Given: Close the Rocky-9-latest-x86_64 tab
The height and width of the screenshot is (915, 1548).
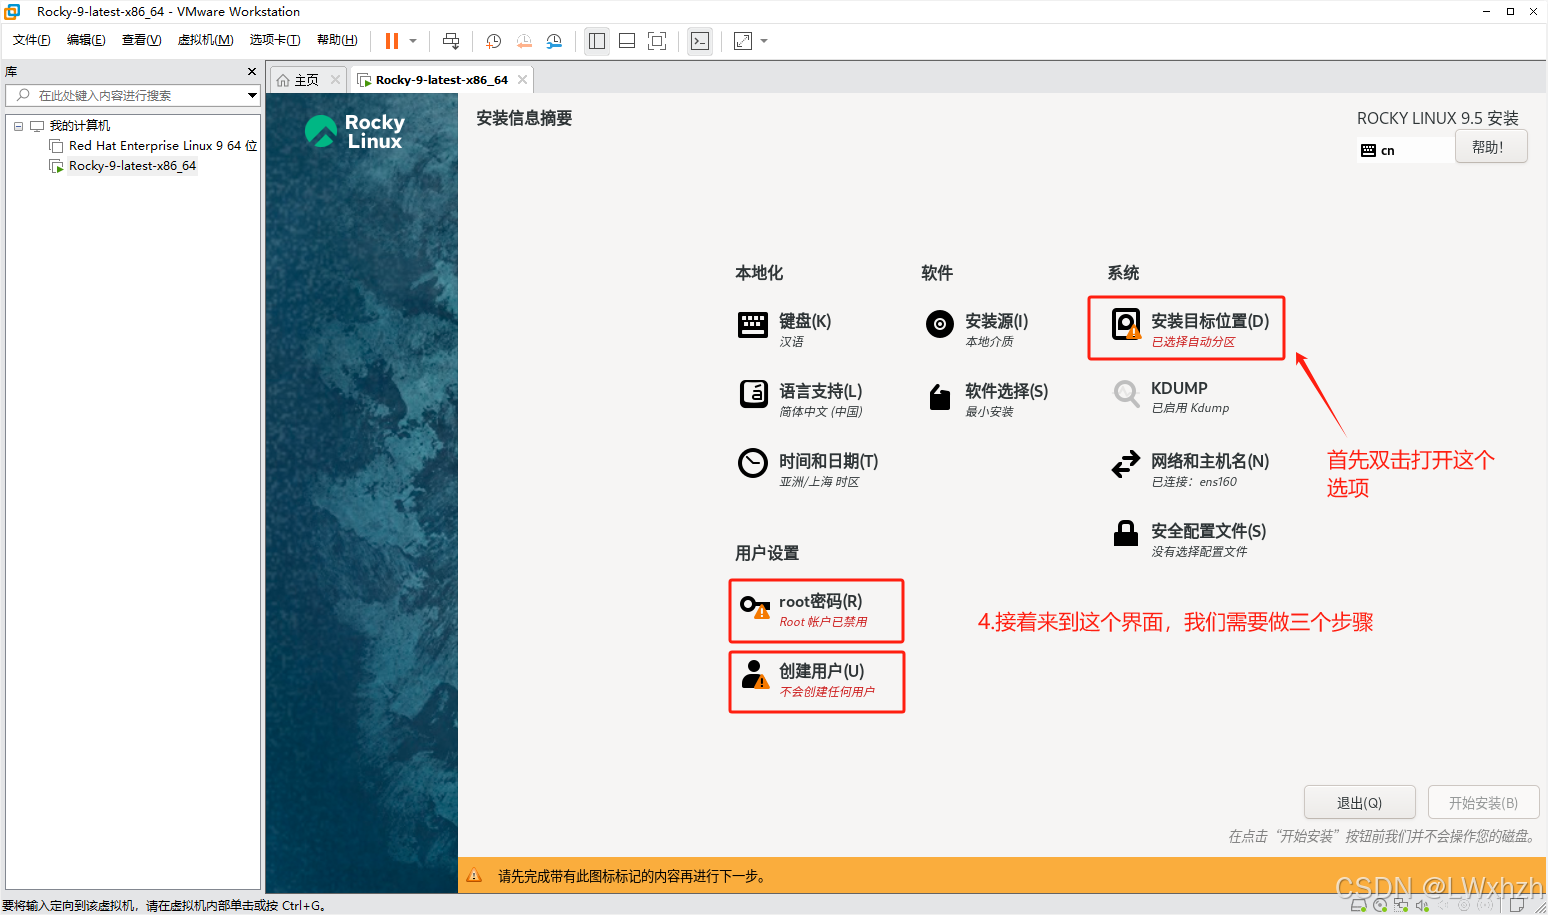Looking at the screenshot, I should [x=522, y=80].
